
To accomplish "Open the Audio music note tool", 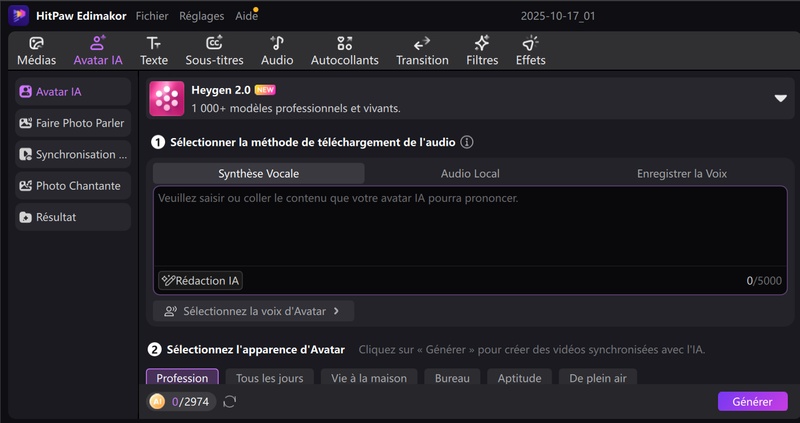I will [277, 44].
